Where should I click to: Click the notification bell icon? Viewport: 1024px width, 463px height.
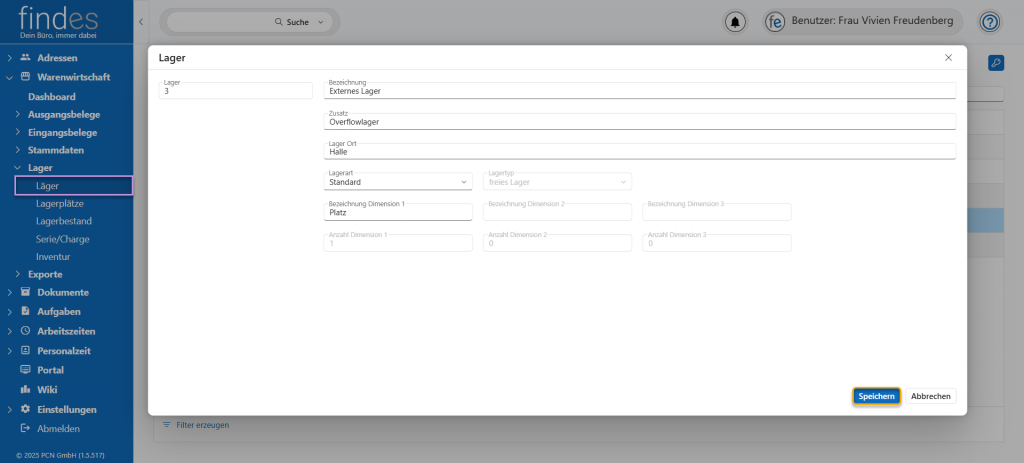pyautogui.click(x=737, y=21)
